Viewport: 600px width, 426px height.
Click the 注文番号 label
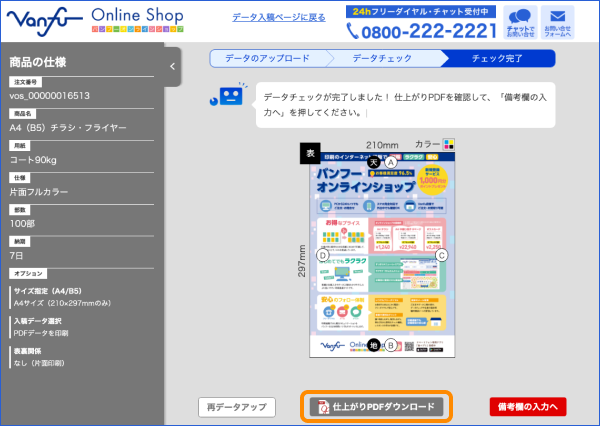click(x=26, y=82)
